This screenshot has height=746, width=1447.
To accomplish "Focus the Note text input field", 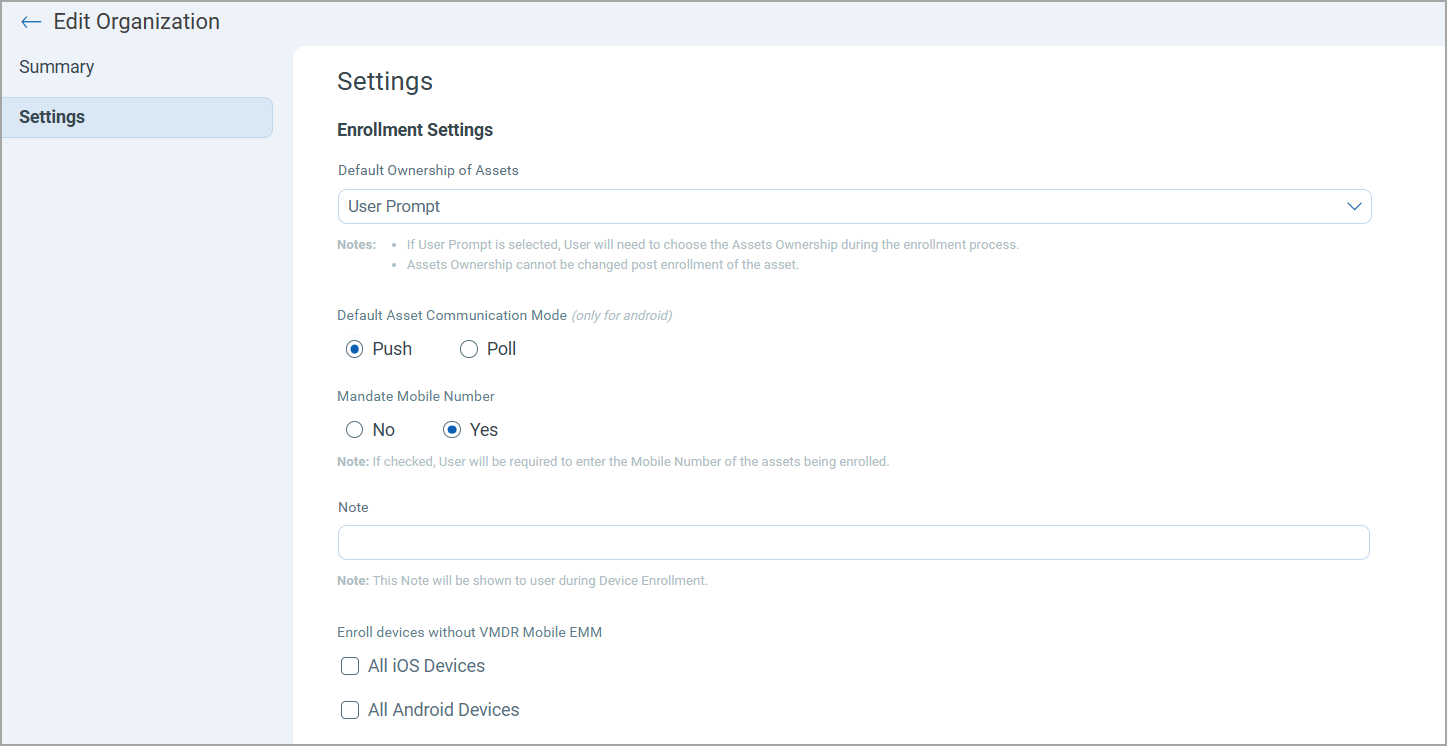I will pyautogui.click(x=854, y=542).
